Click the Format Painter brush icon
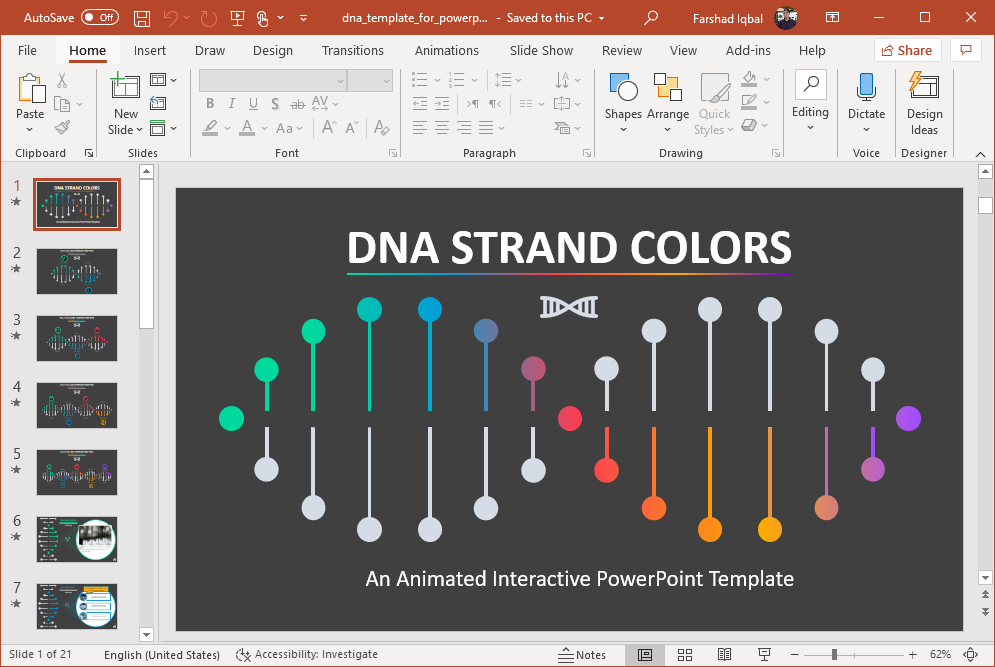Image resolution: width=995 pixels, height=667 pixels. click(62, 127)
